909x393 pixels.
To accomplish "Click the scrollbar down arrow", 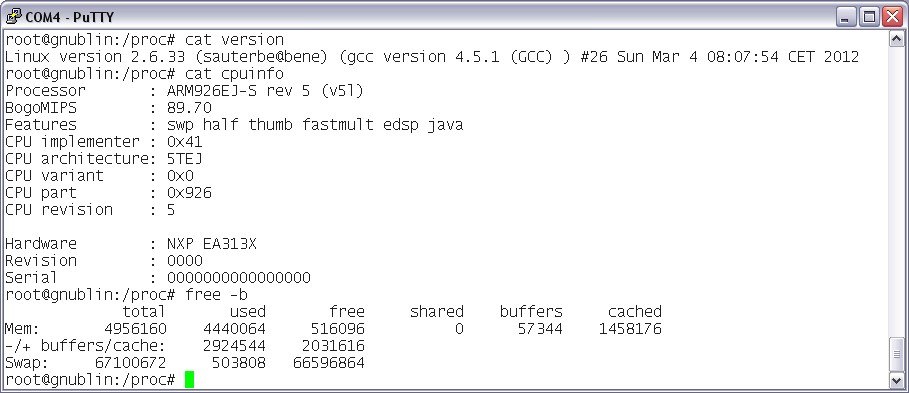I will [896, 380].
